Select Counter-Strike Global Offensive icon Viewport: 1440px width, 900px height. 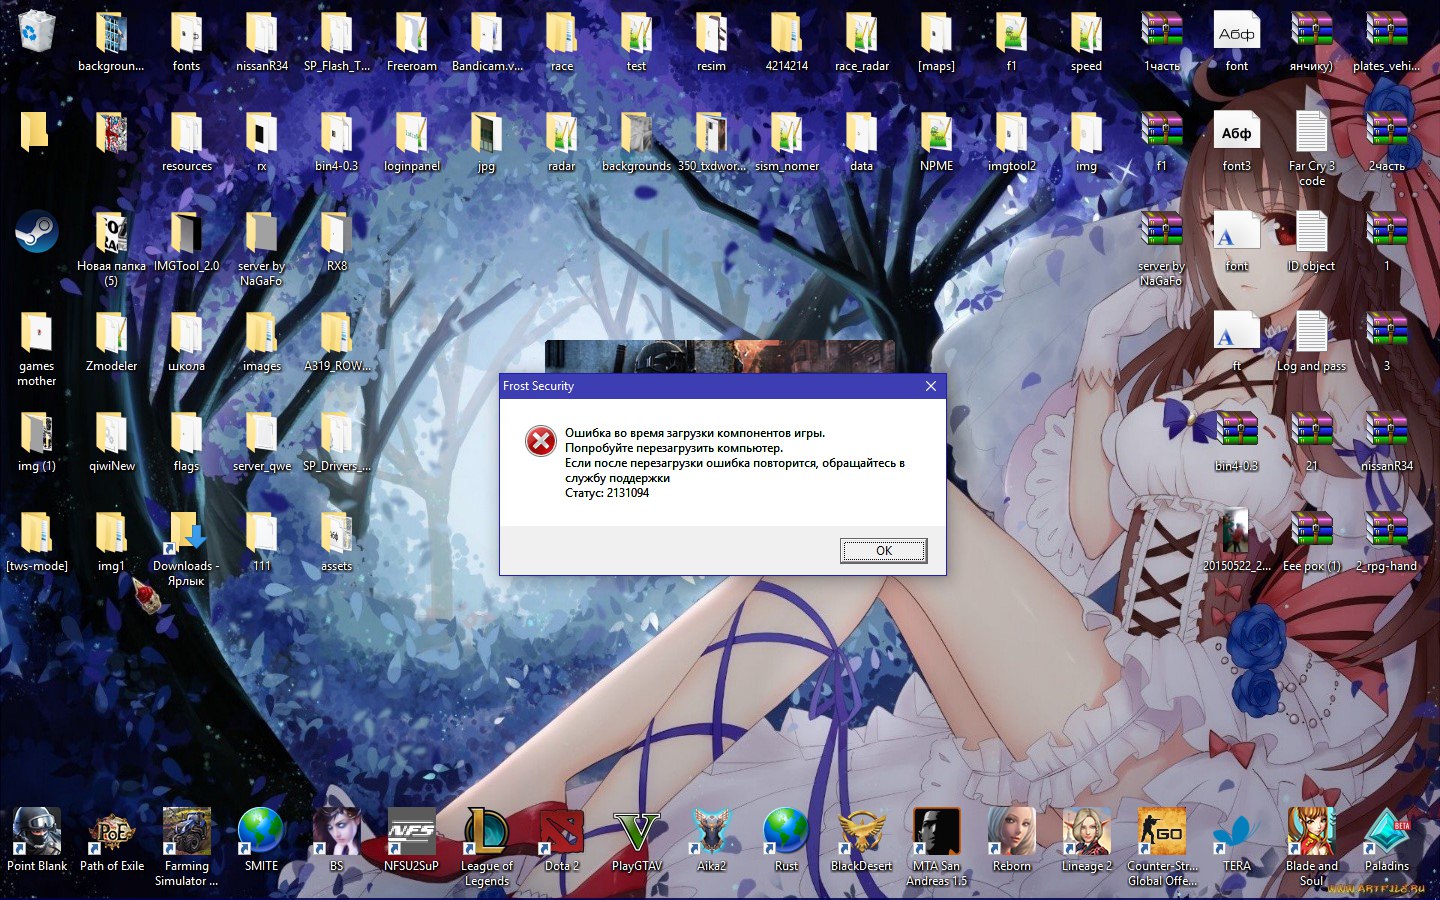coord(1161,833)
